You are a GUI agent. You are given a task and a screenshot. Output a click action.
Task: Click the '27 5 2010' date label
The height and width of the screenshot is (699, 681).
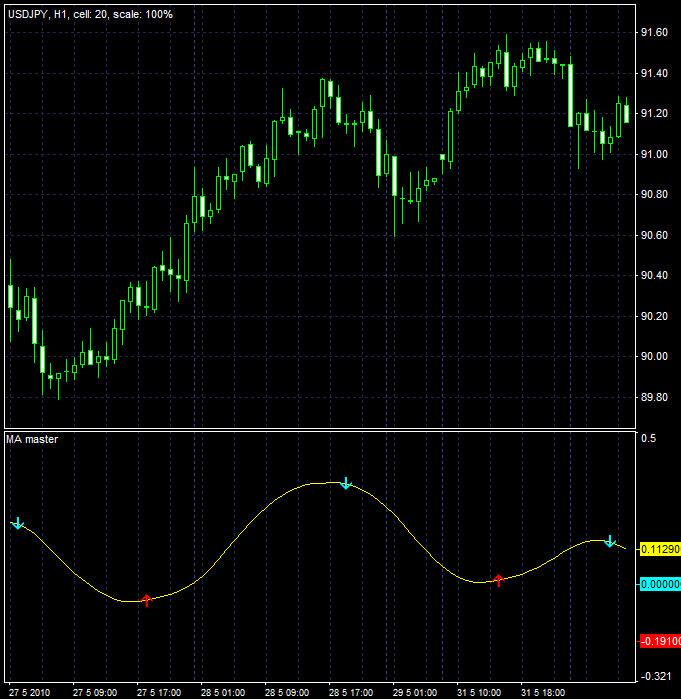click(x=29, y=693)
